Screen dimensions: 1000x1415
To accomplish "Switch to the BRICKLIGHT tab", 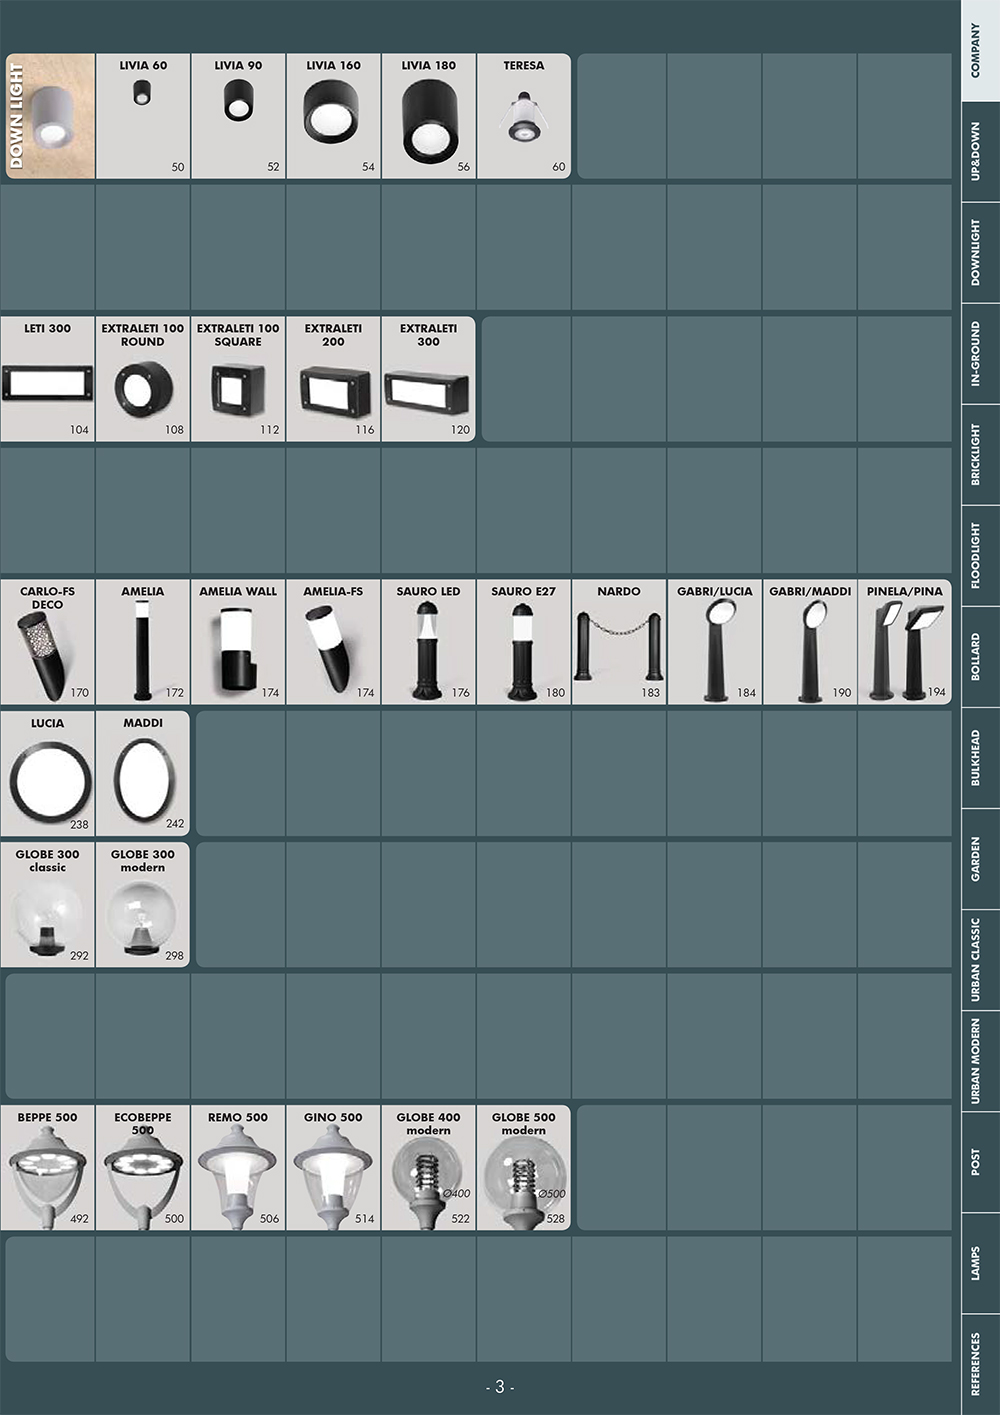I will (980, 455).
